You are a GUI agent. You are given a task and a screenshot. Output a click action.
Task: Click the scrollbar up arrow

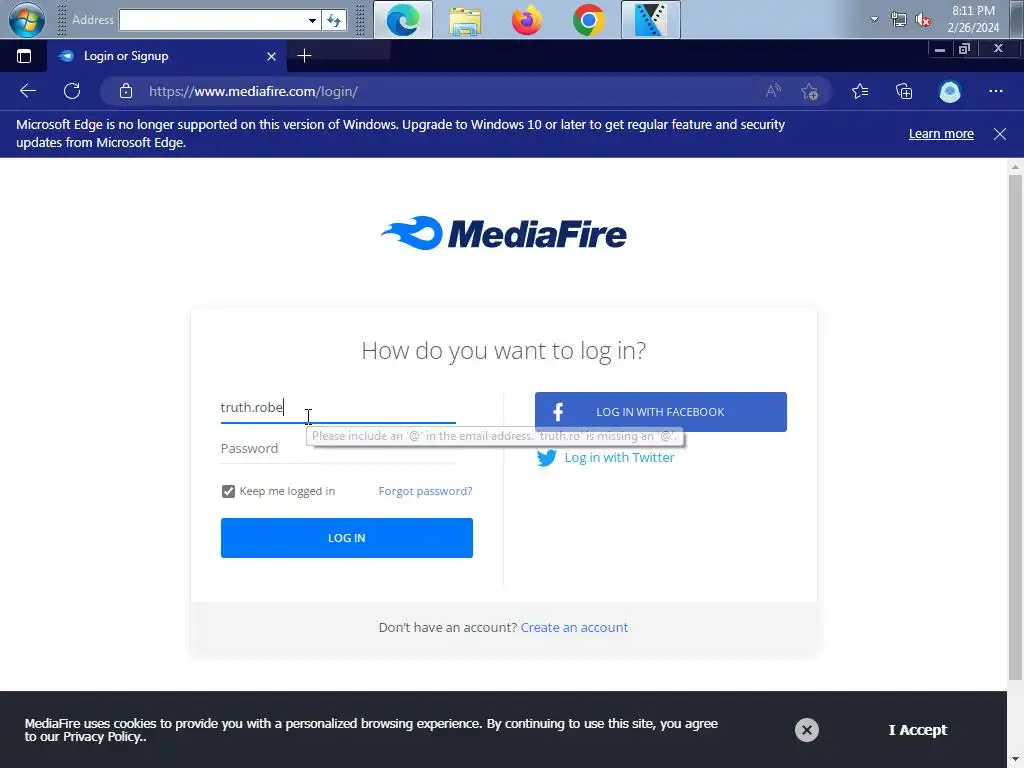click(x=1015, y=167)
